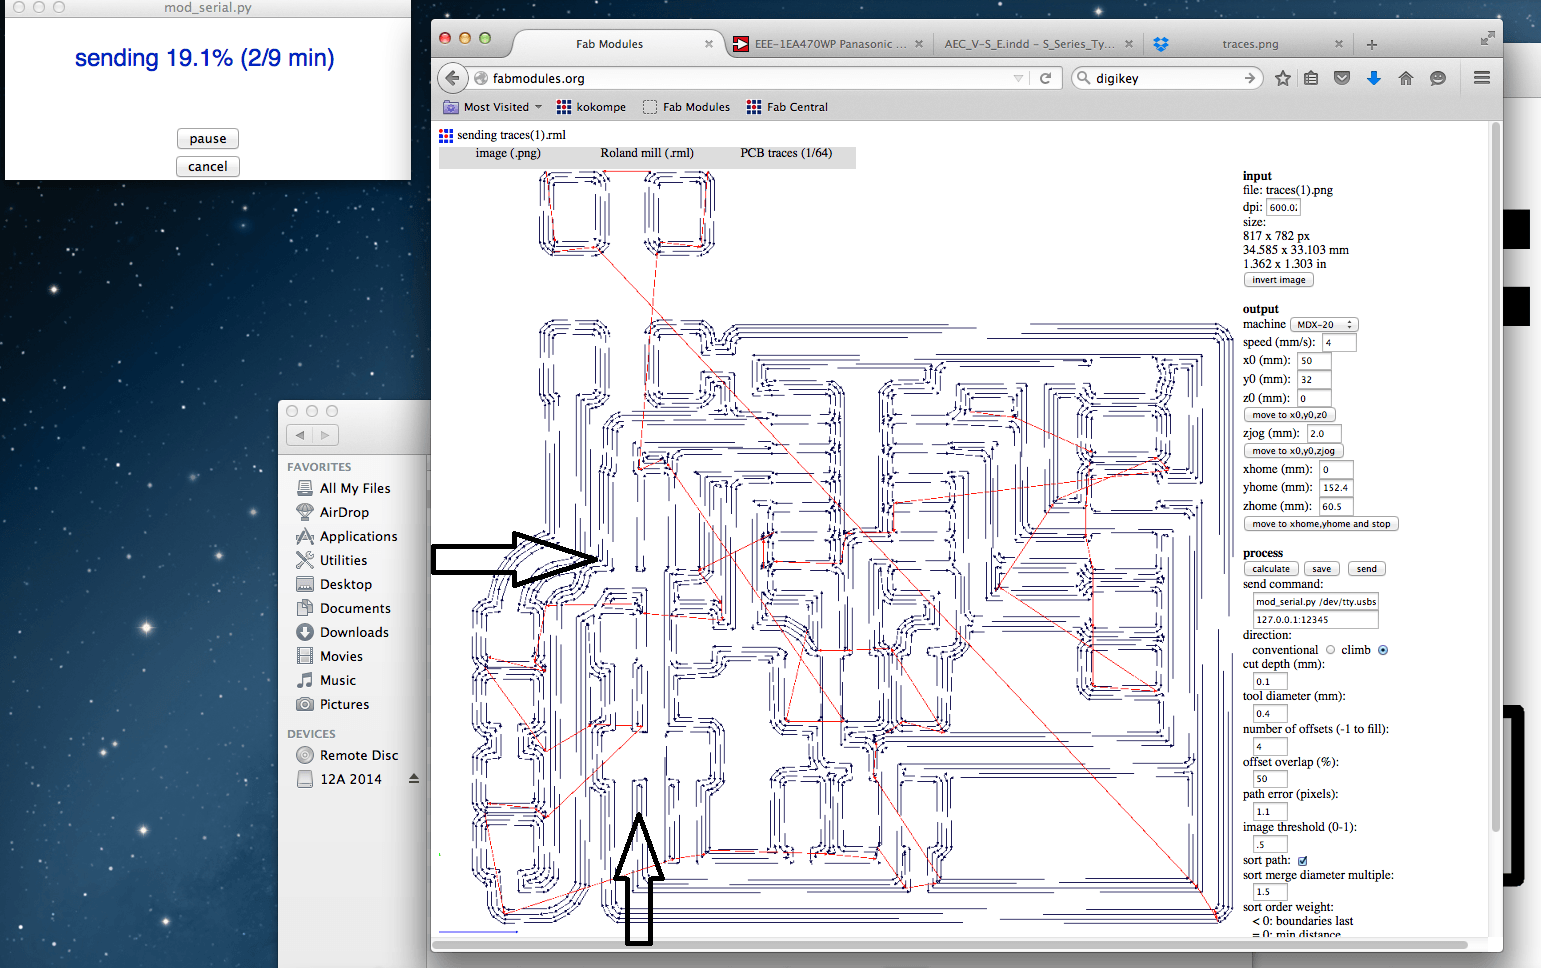This screenshot has width=1541, height=968.
Task: Click the digikey search box
Action: tap(1165, 78)
